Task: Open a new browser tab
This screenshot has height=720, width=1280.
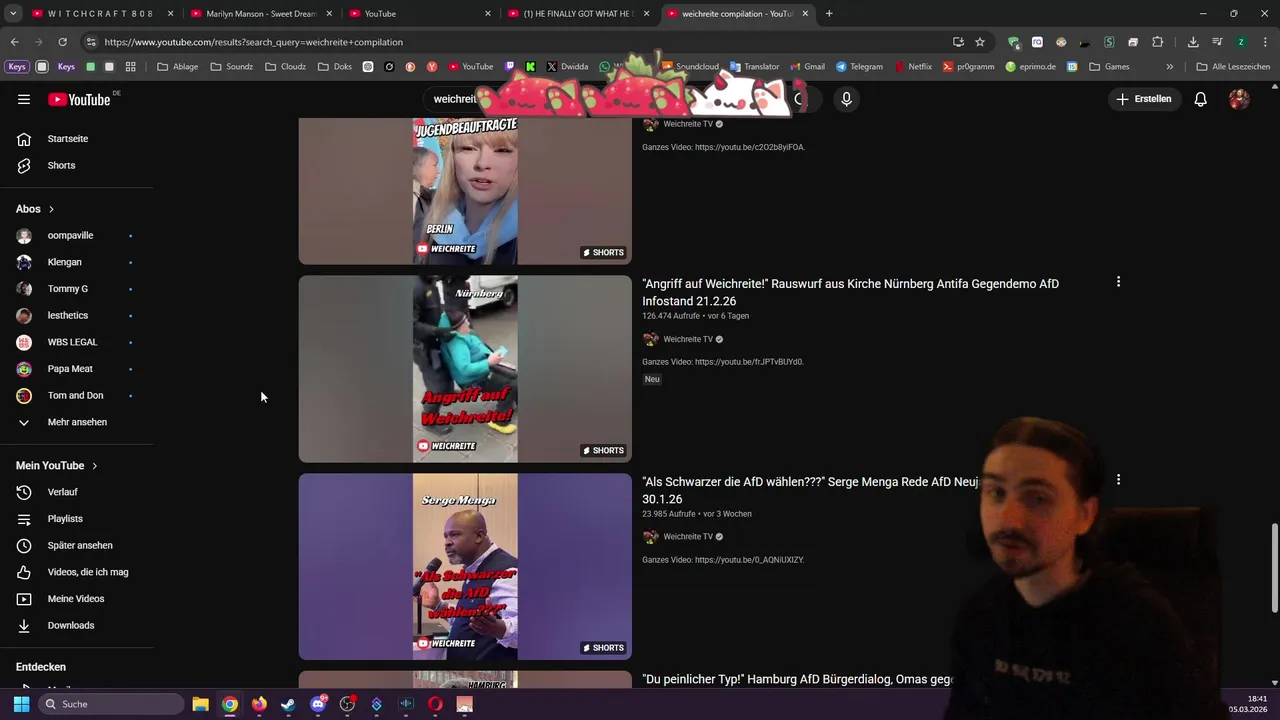Action: pyautogui.click(x=829, y=14)
